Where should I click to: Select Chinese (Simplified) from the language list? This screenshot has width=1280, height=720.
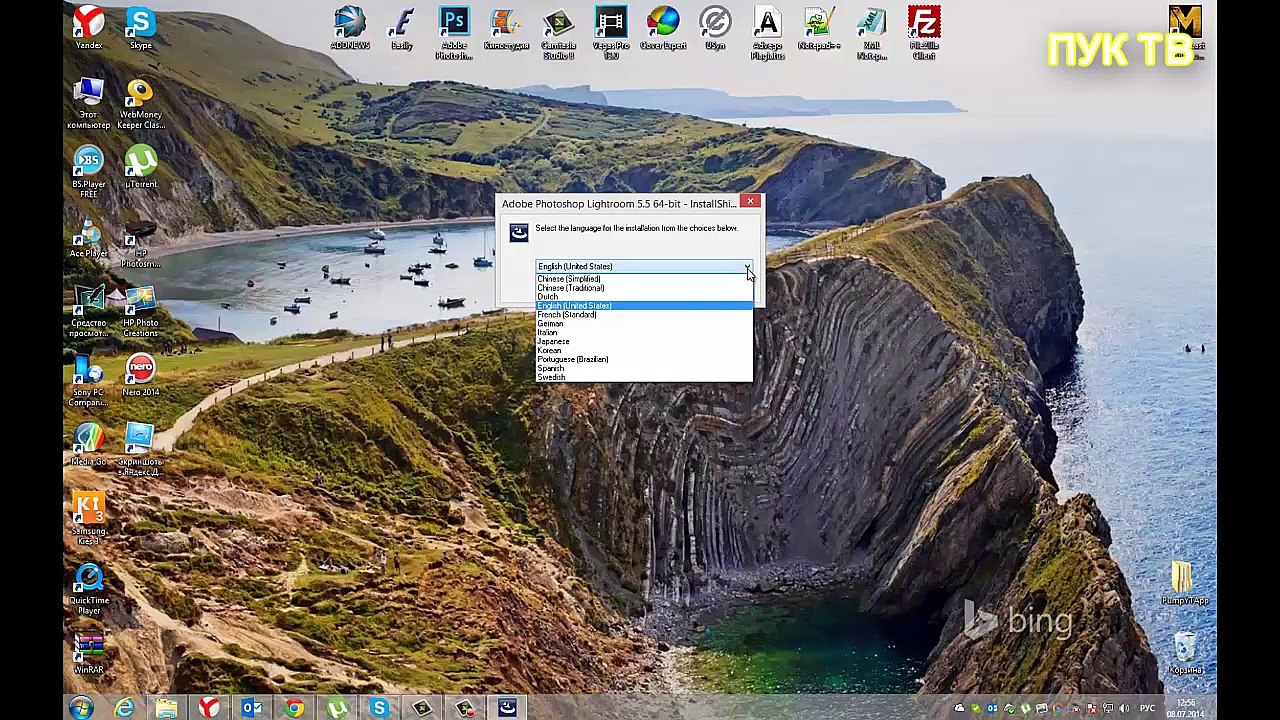click(644, 279)
